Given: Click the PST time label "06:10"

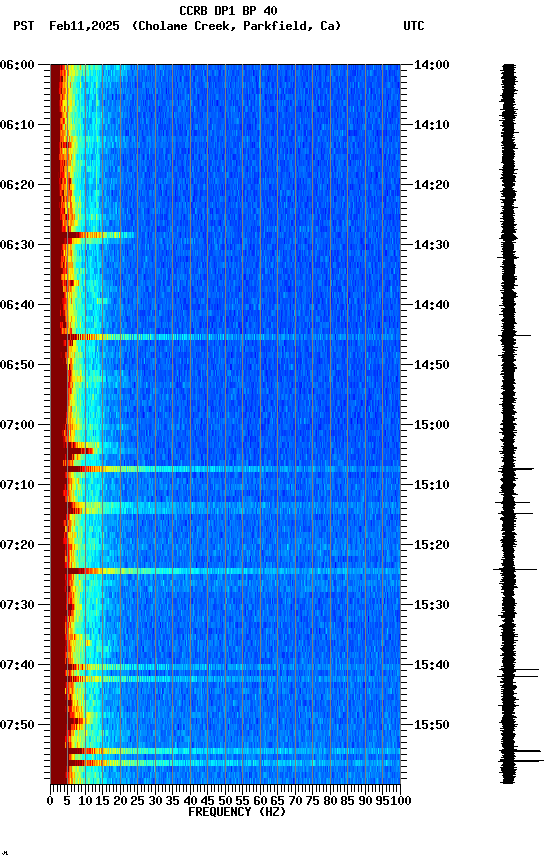Looking at the screenshot, I should click(17, 125).
